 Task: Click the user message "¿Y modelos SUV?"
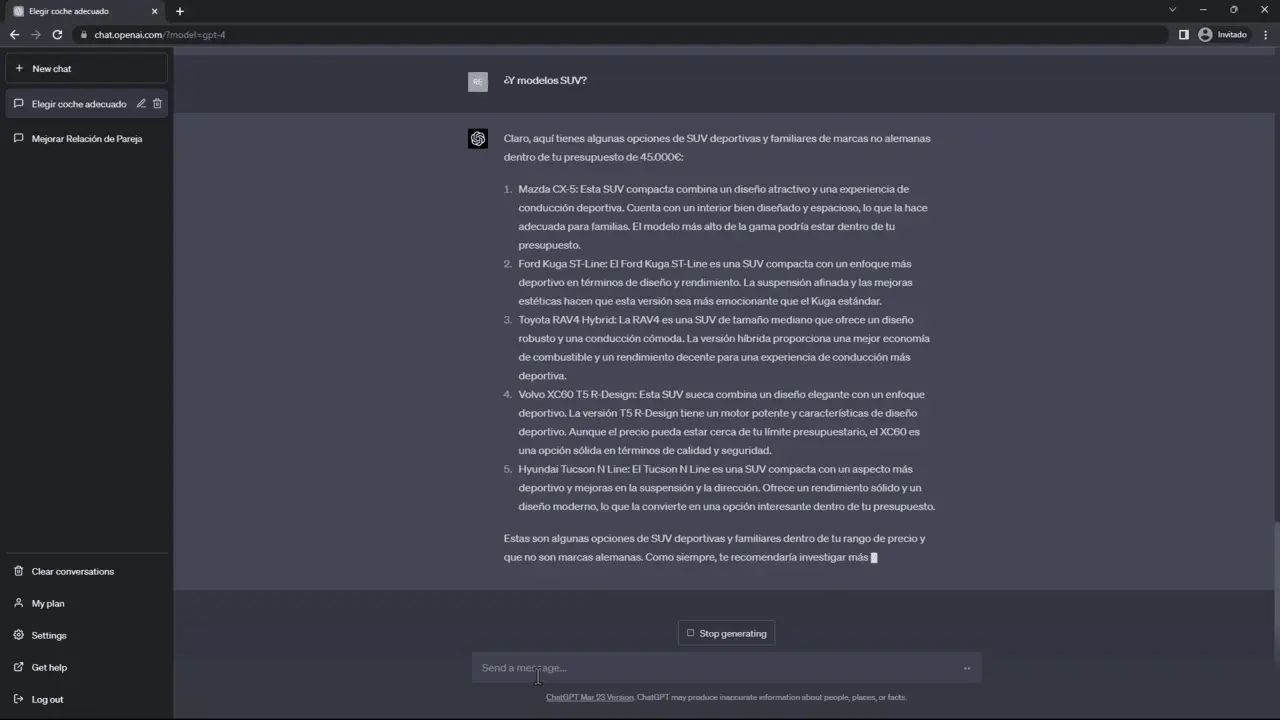pyautogui.click(x=545, y=80)
